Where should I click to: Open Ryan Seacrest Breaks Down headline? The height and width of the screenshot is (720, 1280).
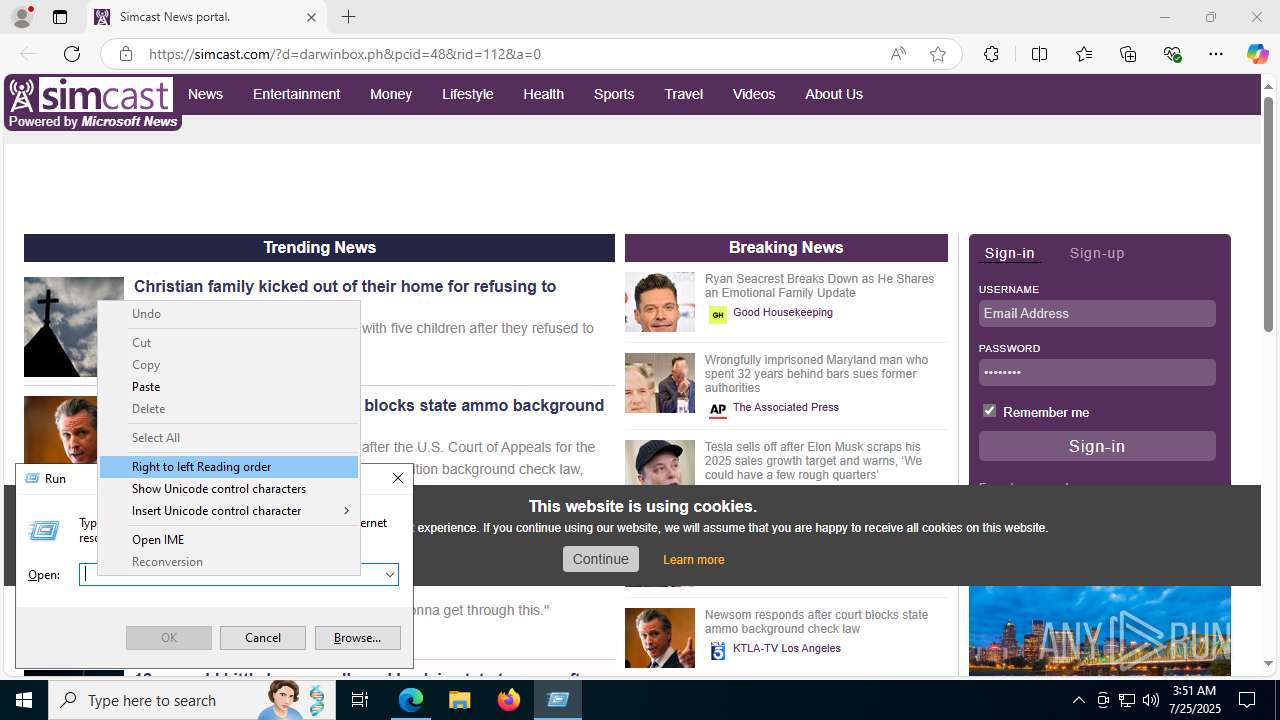tap(819, 286)
